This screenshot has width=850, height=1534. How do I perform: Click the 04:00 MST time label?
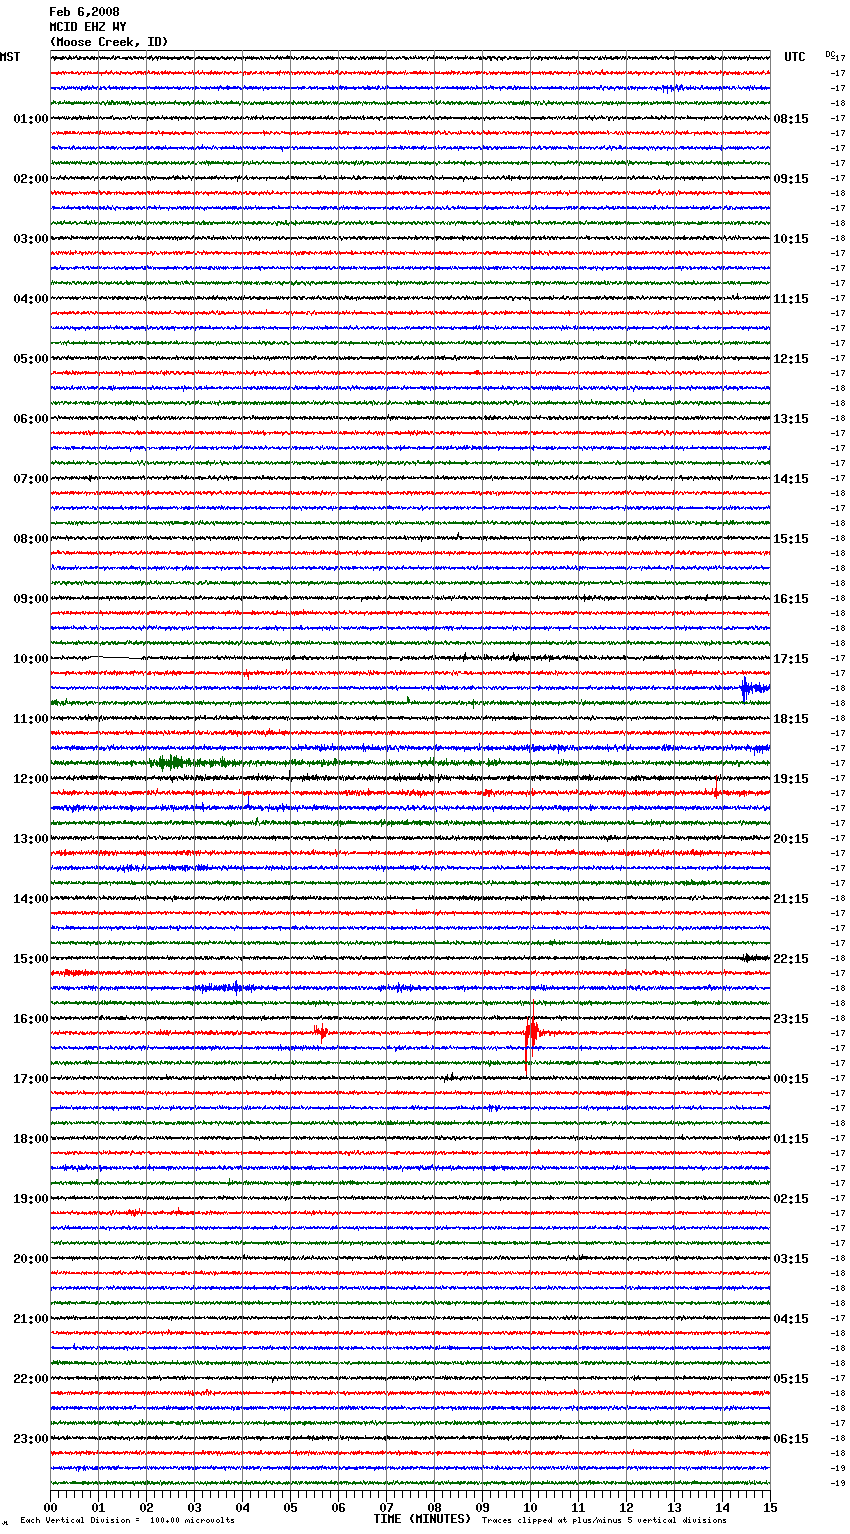click(31, 299)
